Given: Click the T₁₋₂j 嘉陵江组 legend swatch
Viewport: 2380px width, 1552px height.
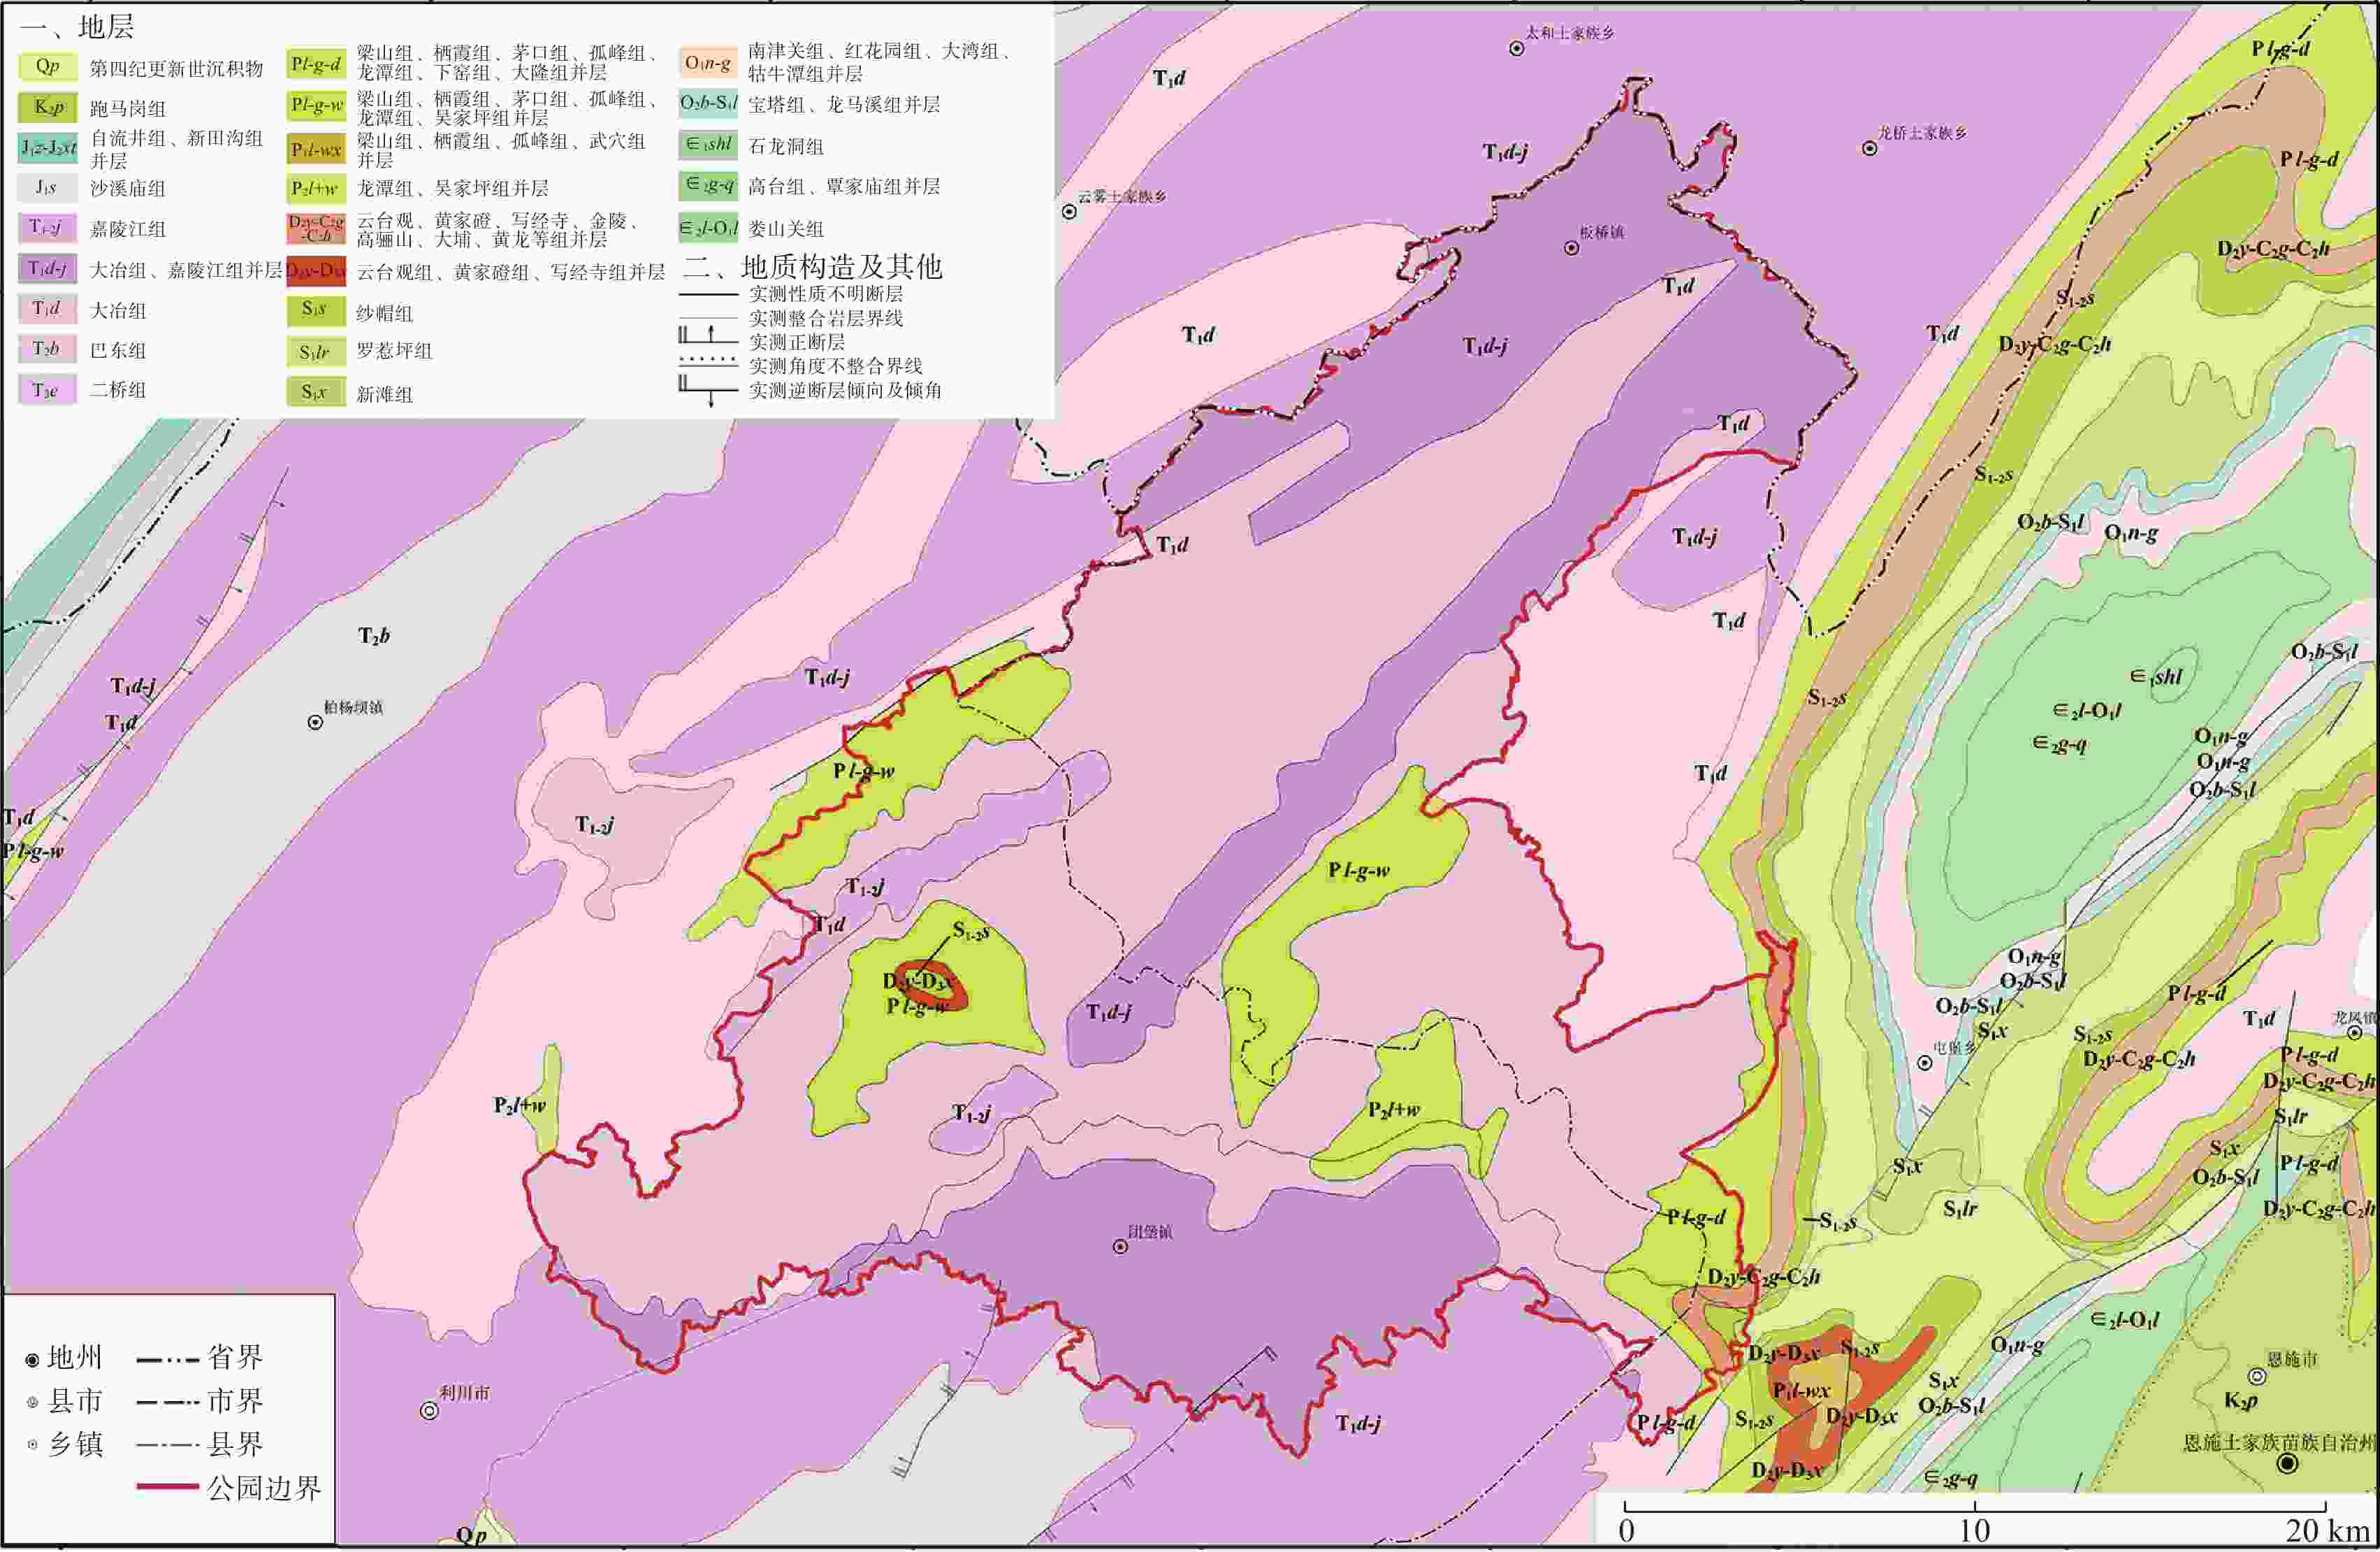Looking at the screenshot, I should (x=47, y=228).
